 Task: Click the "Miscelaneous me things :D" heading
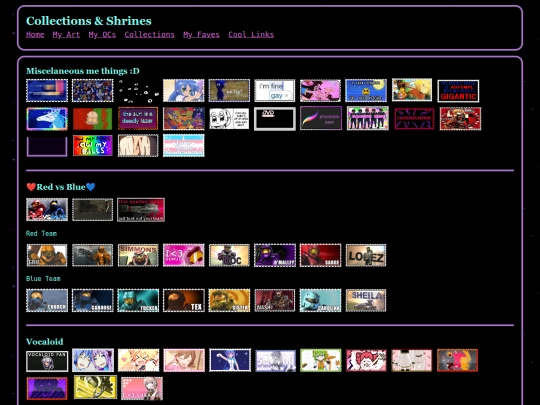click(x=83, y=71)
